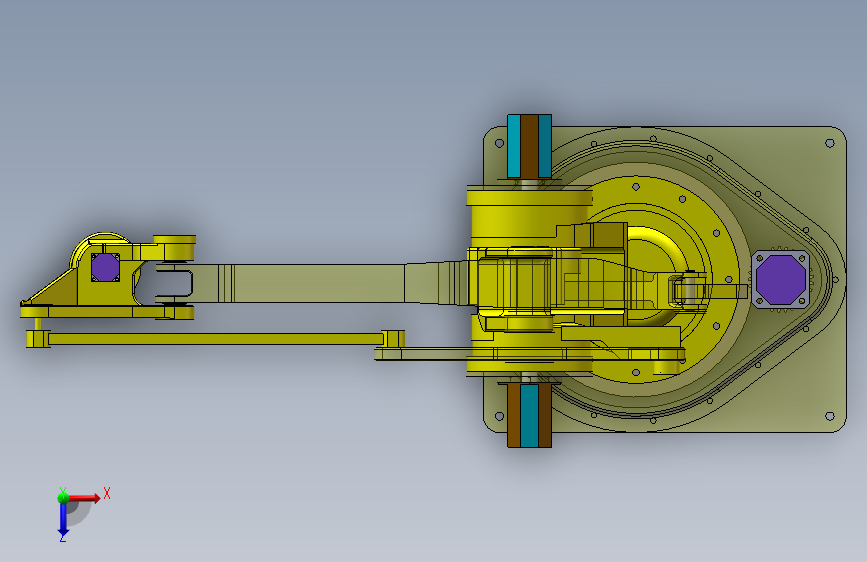
Task: Click the bottom-left corner hole of base plate
Action: point(499,416)
